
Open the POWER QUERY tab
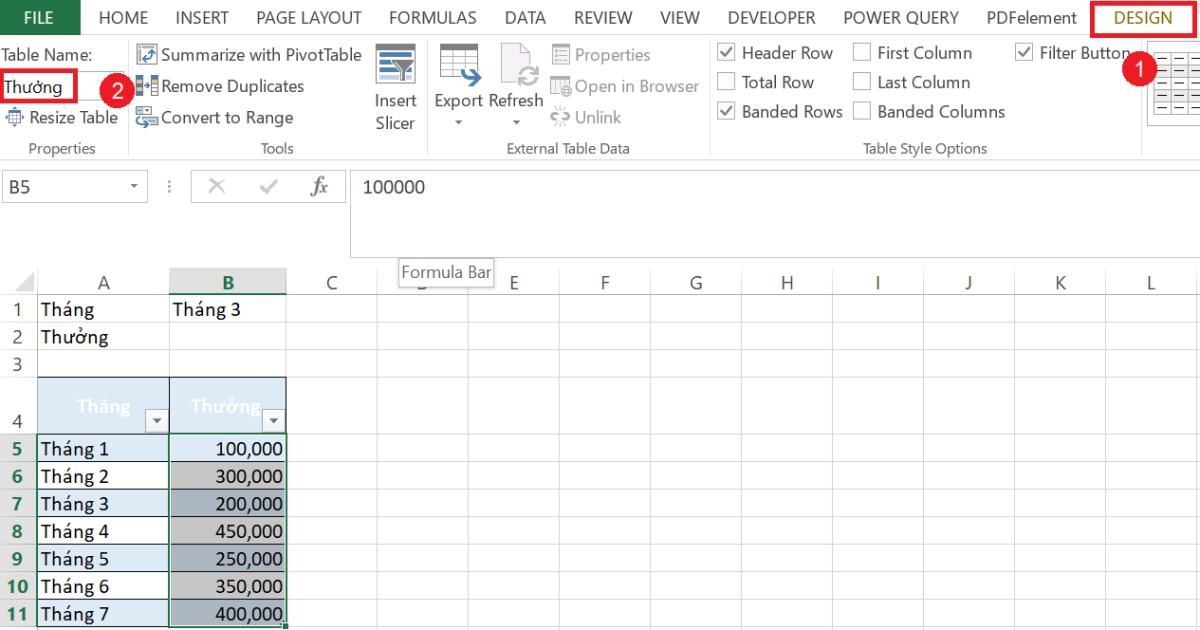click(x=900, y=17)
